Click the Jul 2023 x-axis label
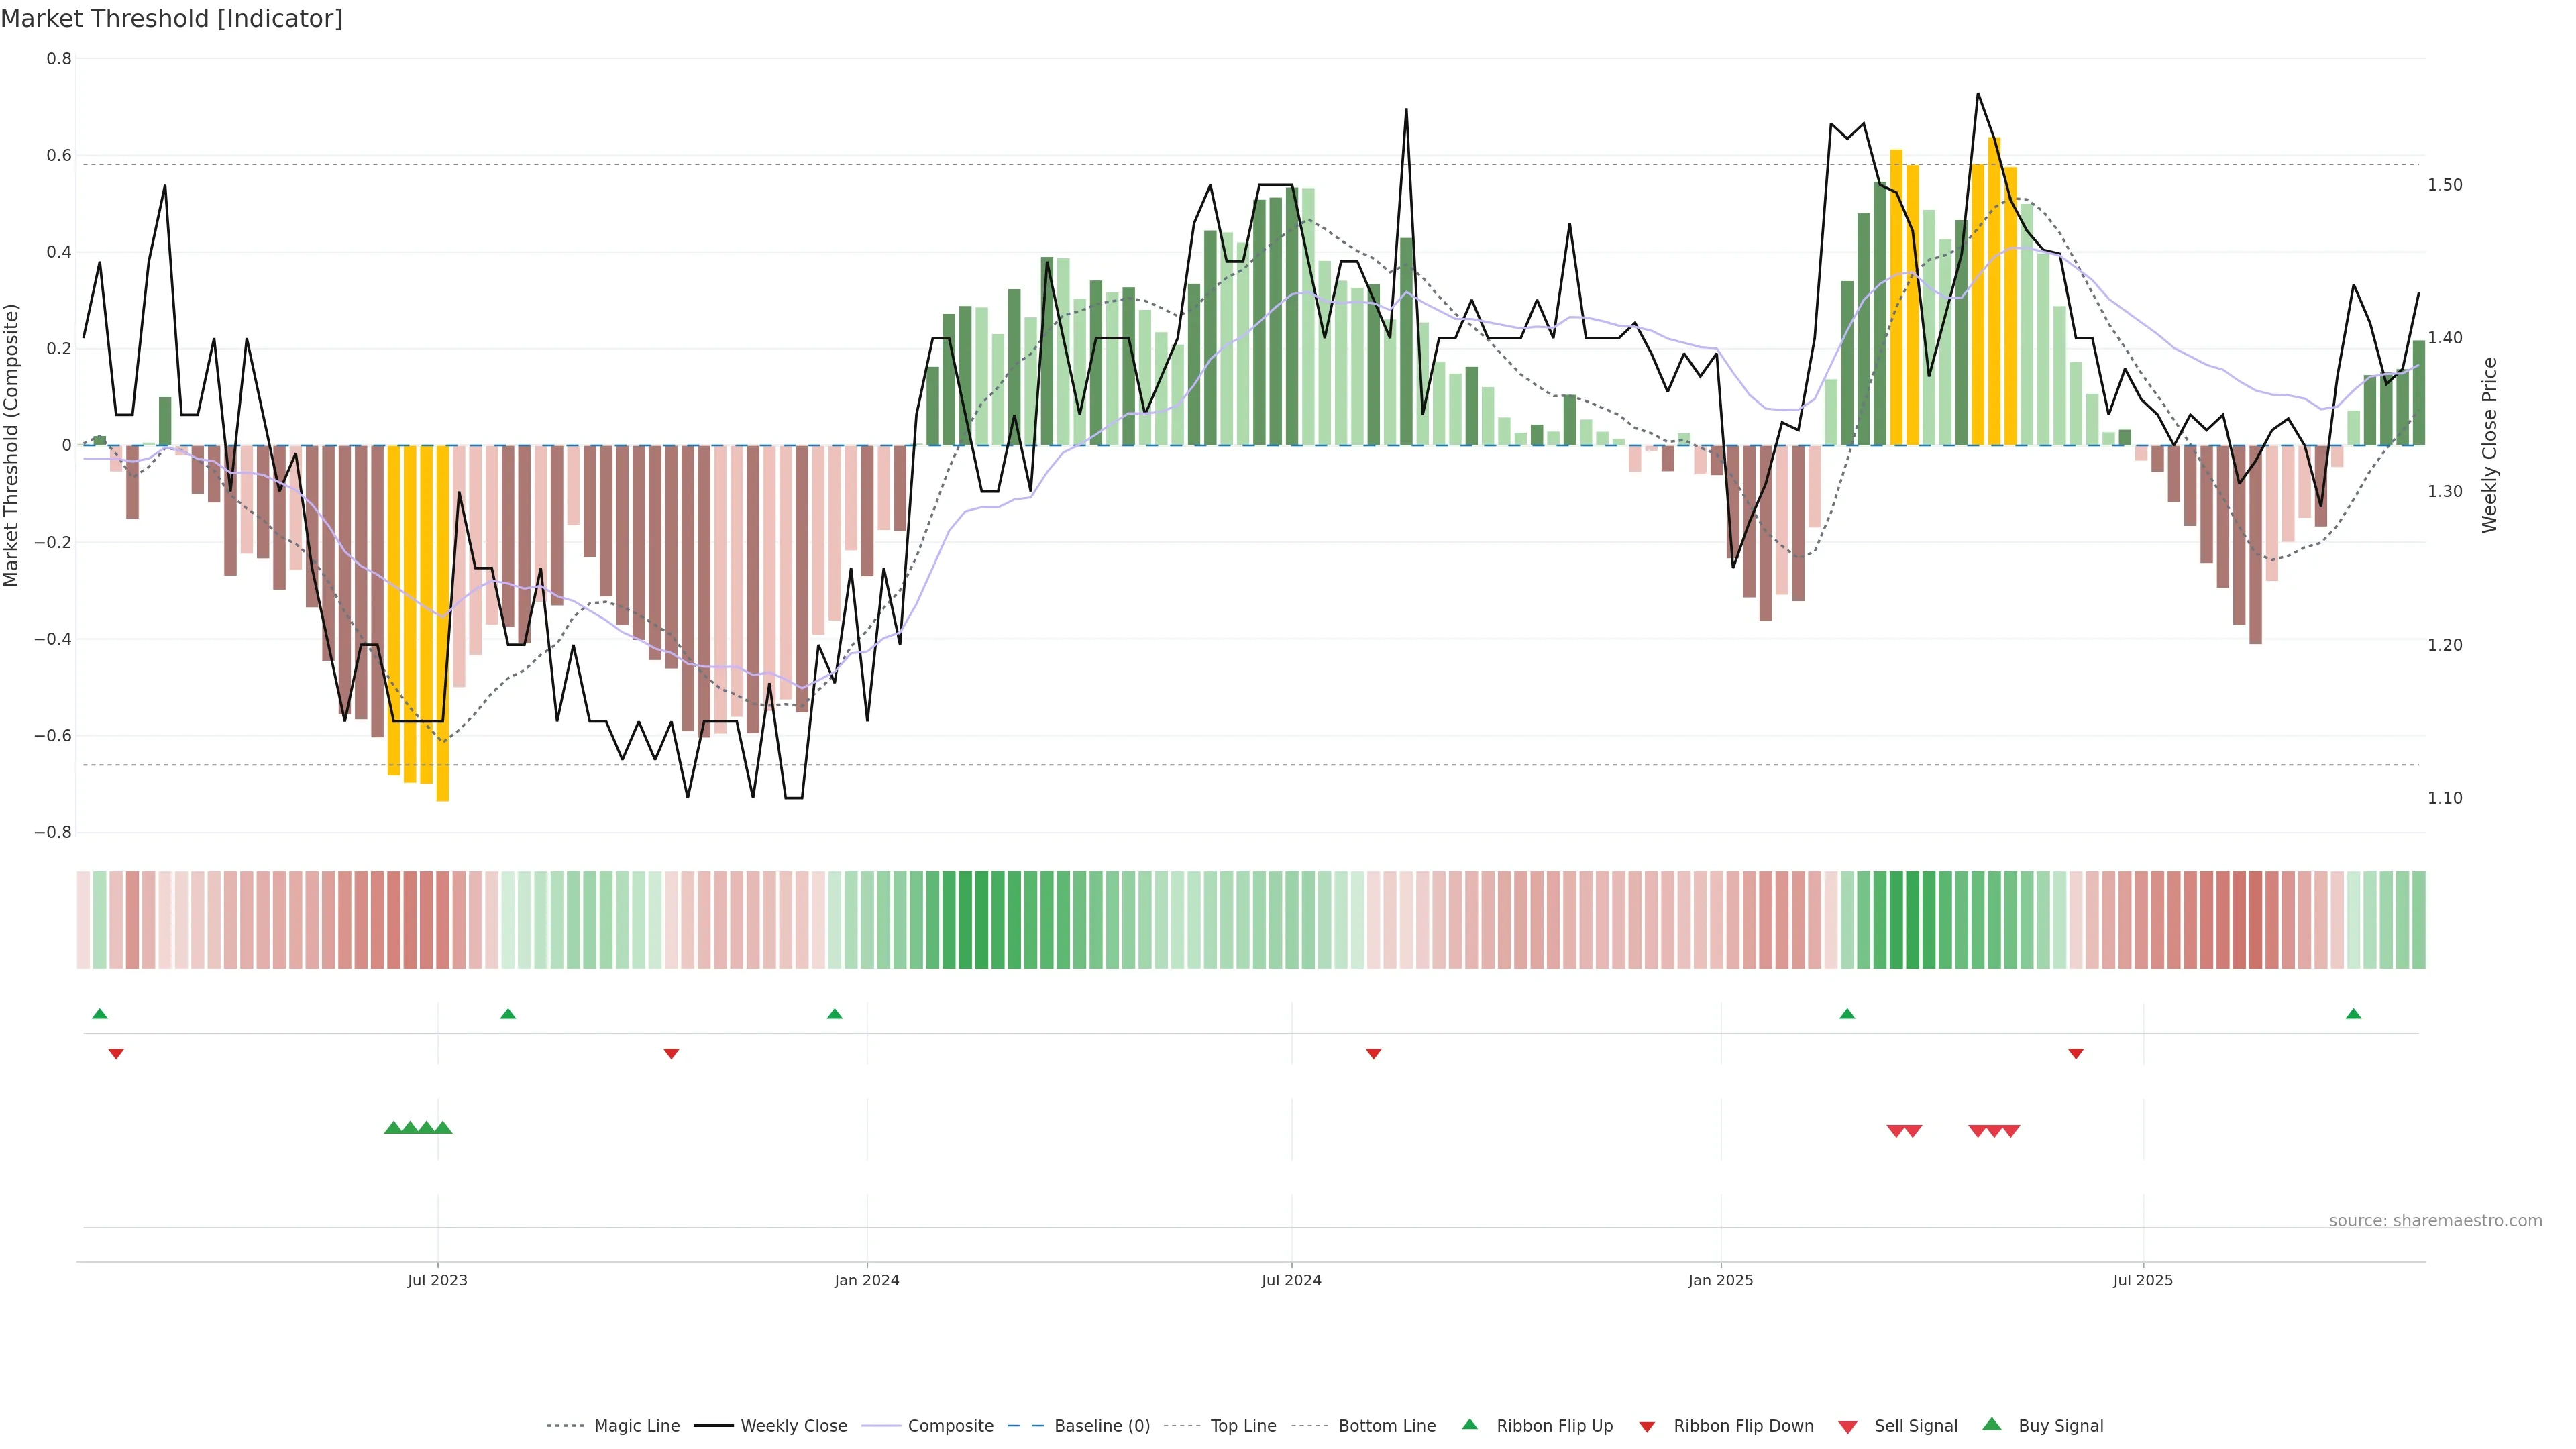2576x1449 pixels. (437, 1280)
